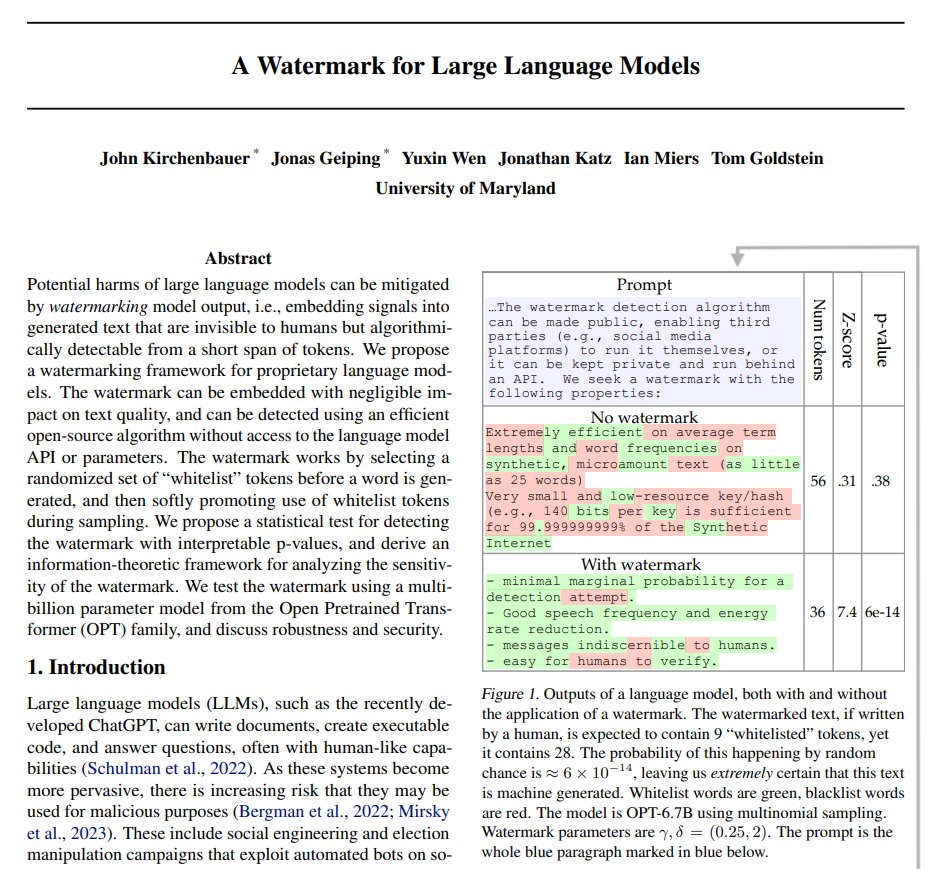Click the Z-score value '7.4'
Screen dimensions: 932x869
click(x=847, y=612)
